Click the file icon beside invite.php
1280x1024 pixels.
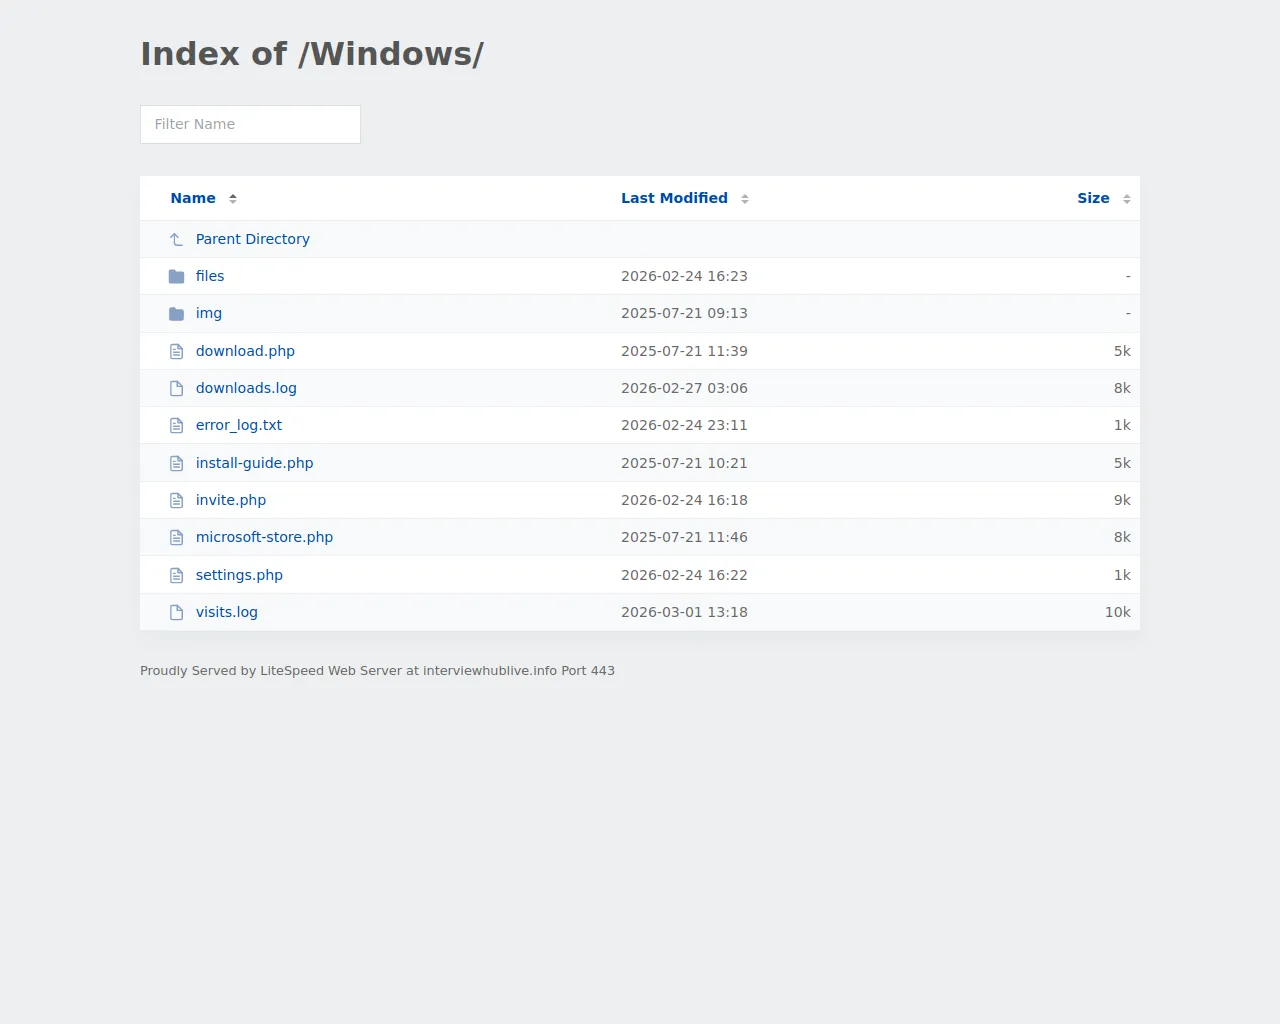click(176, 500)
